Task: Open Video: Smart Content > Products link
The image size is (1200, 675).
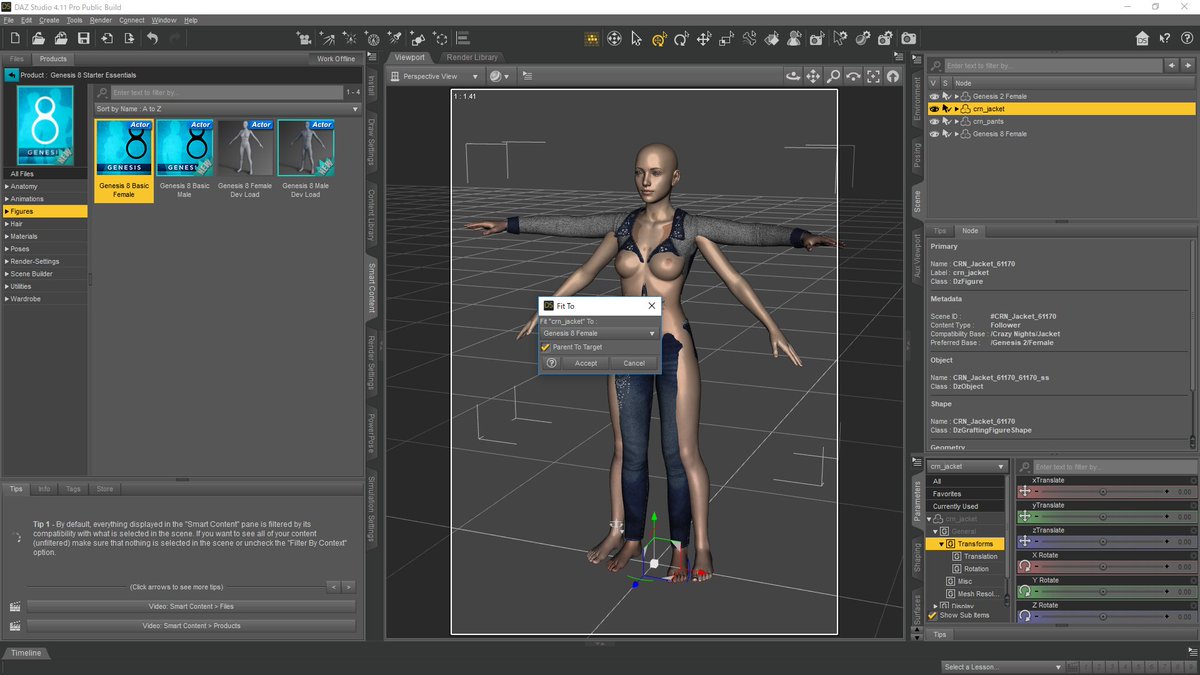Action: [191, 626]
